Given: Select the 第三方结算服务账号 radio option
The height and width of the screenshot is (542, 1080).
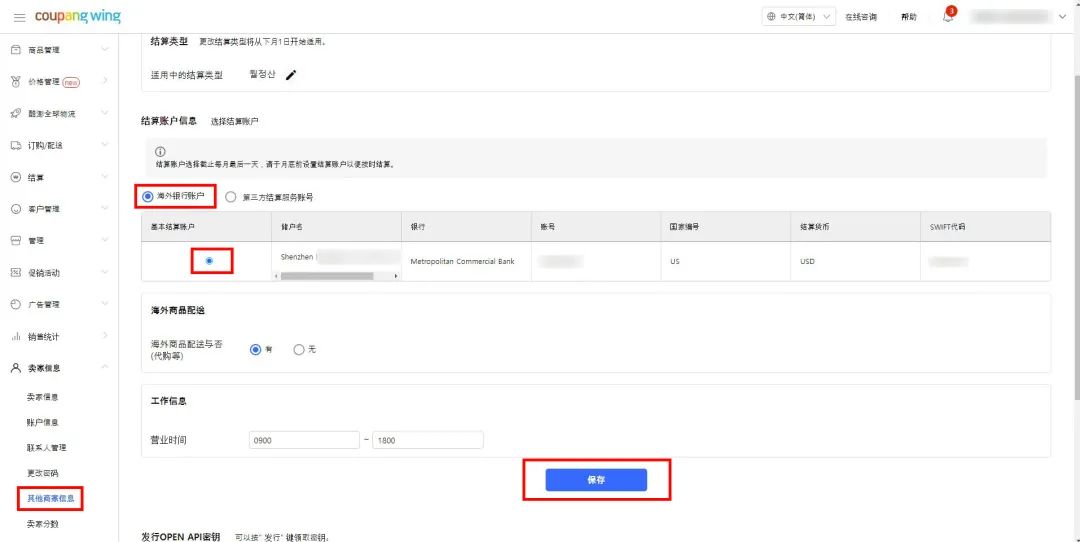Looking at the screenshot, I should tap(231, 197).
